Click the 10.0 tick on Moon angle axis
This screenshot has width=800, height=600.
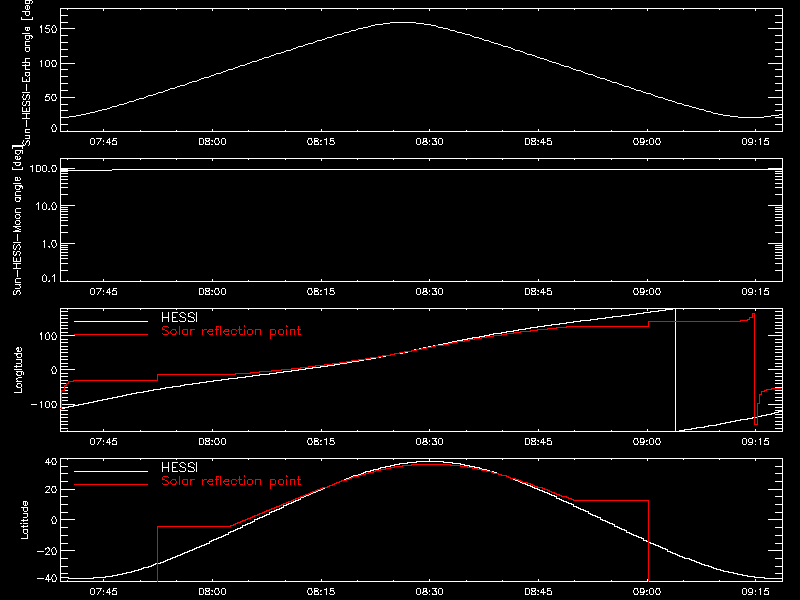[46, 206]
